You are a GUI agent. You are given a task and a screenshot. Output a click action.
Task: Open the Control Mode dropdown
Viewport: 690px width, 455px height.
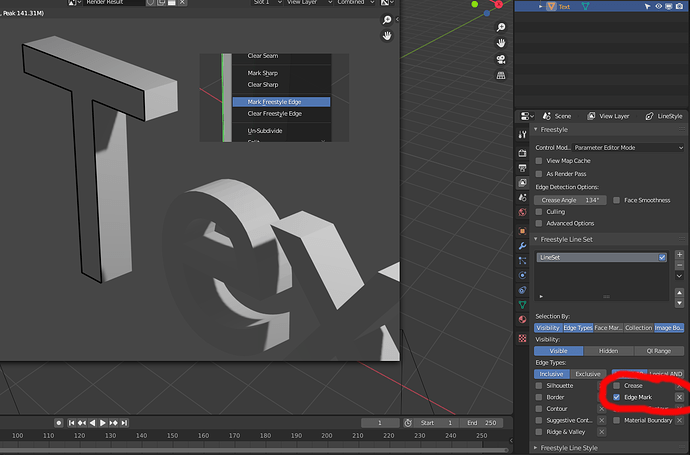[x=628, y=148]
